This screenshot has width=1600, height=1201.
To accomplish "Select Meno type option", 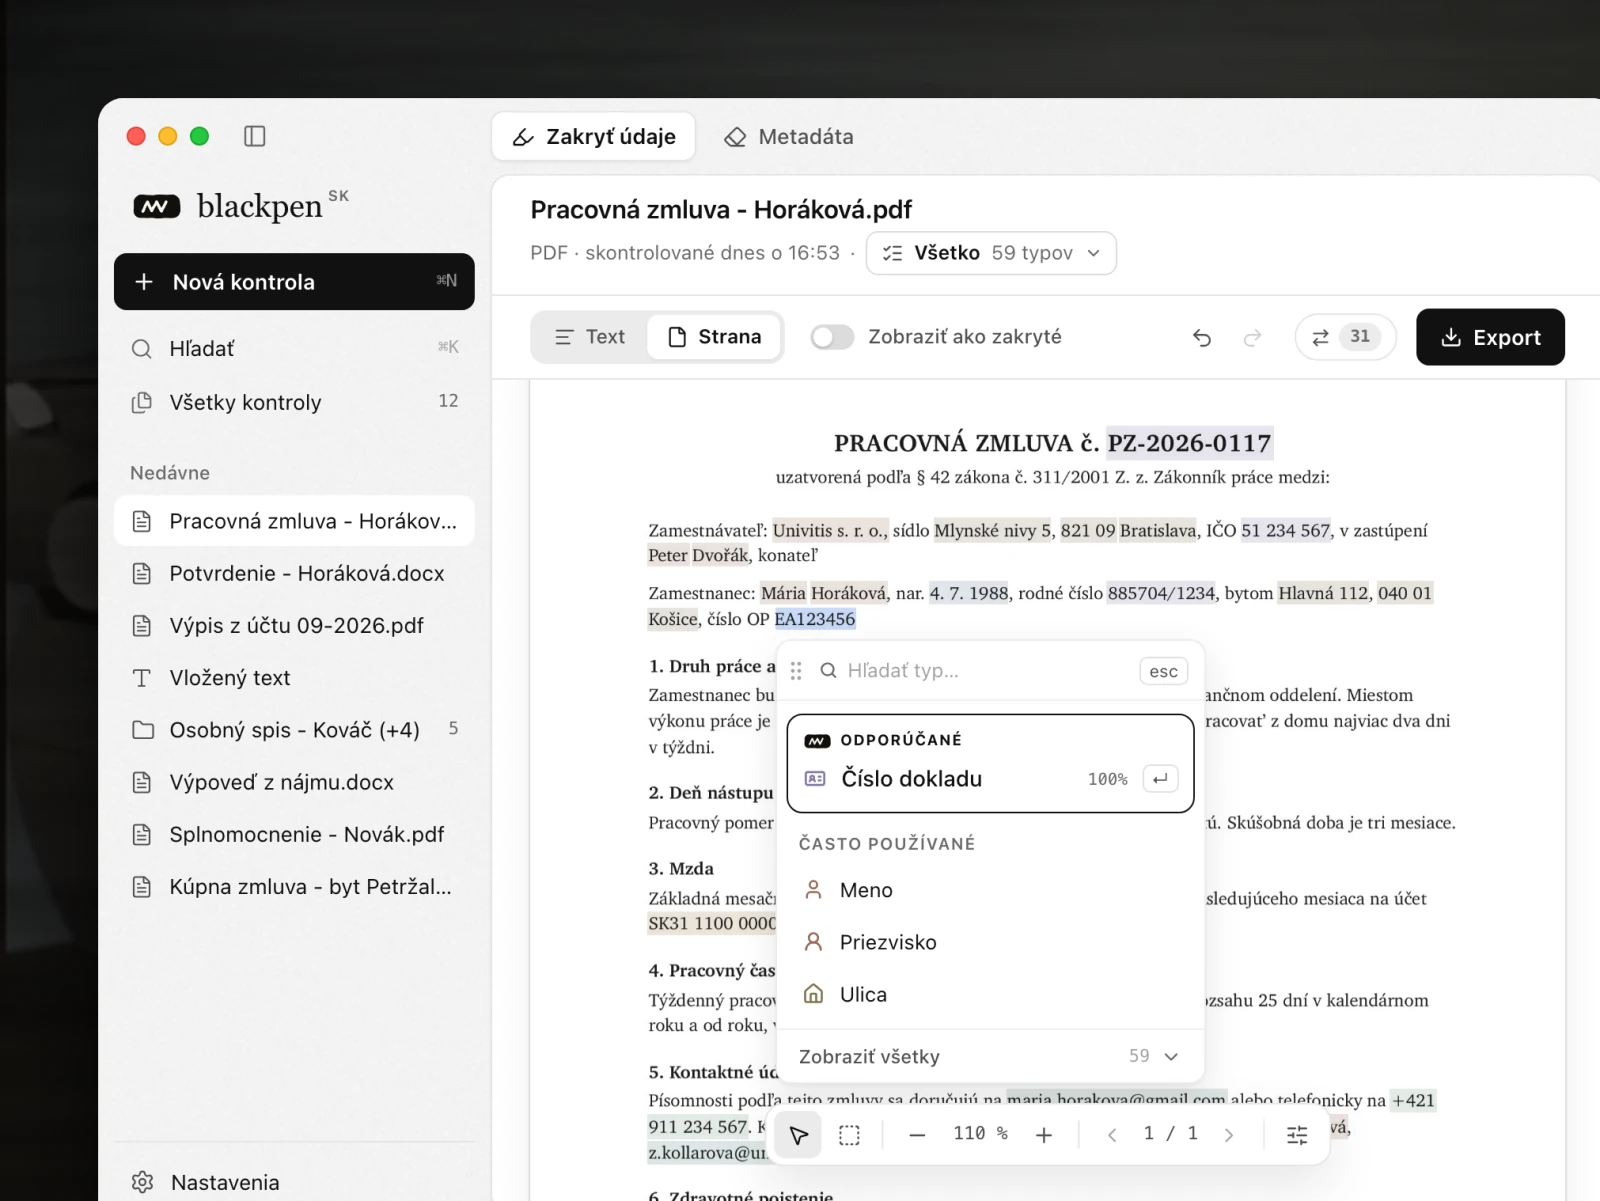I will (990, 890).
